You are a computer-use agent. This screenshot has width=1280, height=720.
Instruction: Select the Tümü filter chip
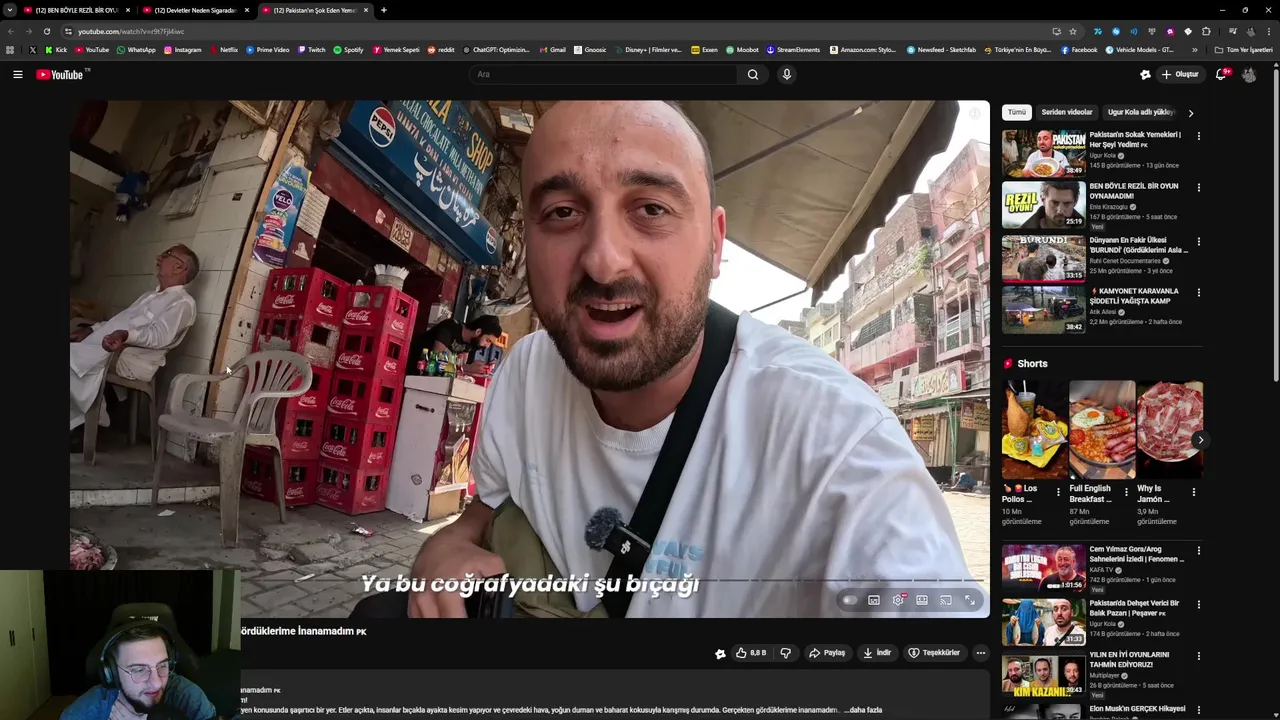coord(1016,112)
